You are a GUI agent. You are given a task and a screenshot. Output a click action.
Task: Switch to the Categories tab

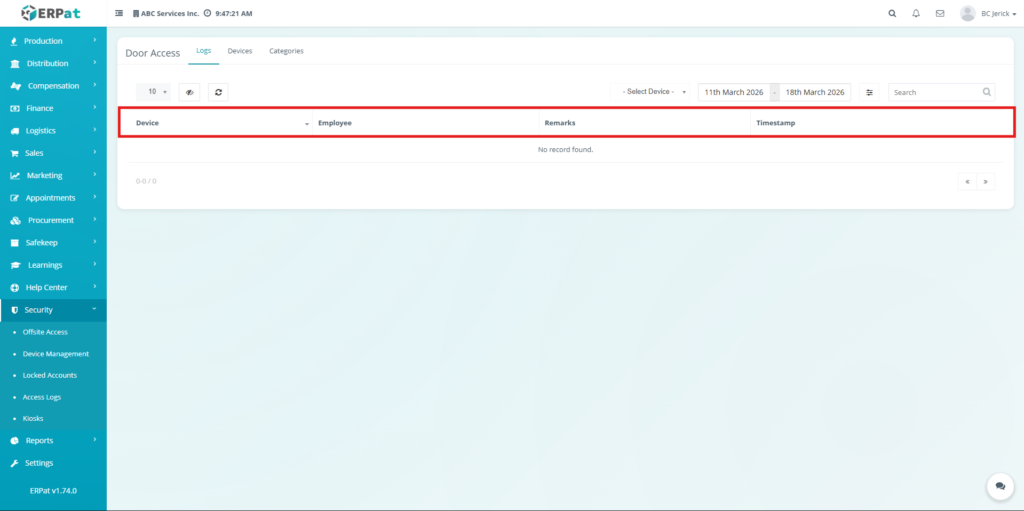286,51
